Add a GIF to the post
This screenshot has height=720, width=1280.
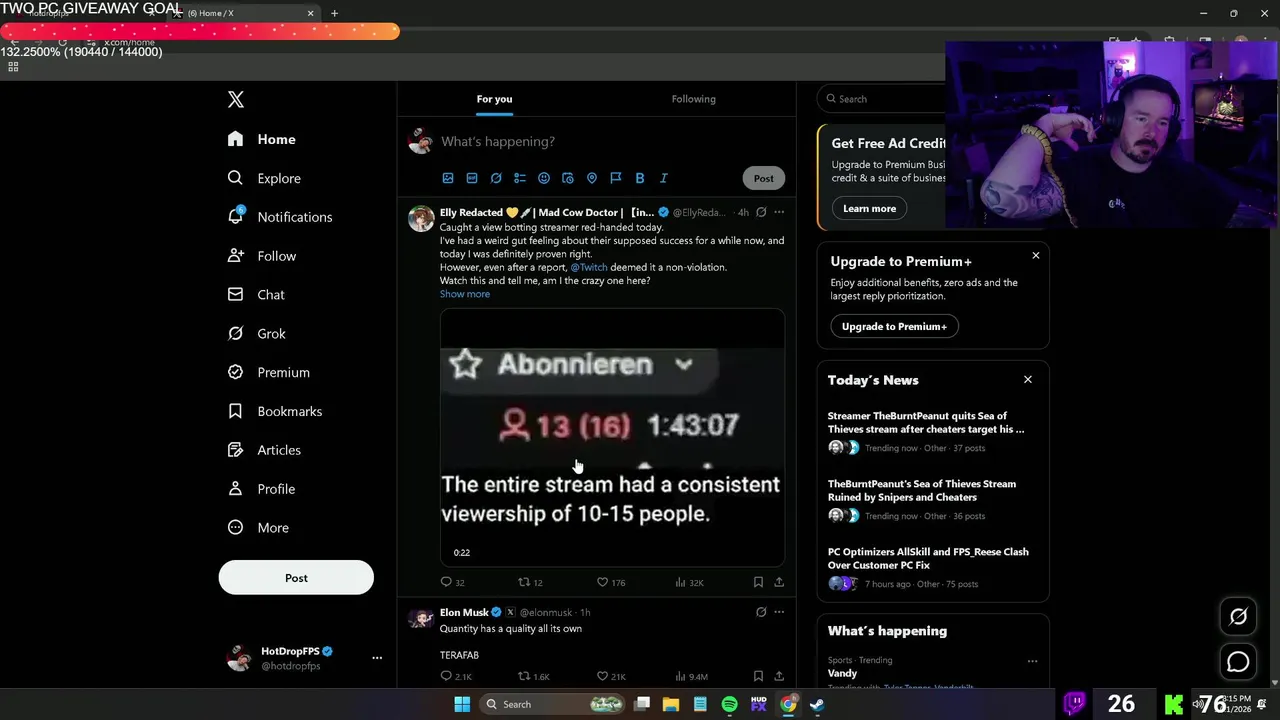point(472,178)
